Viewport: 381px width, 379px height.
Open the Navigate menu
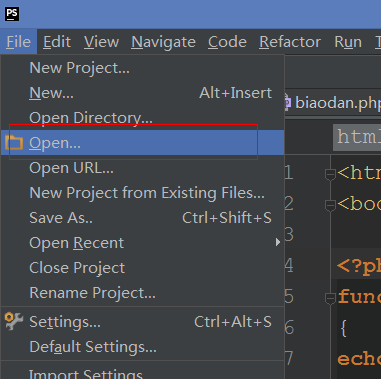coord(163,42)
